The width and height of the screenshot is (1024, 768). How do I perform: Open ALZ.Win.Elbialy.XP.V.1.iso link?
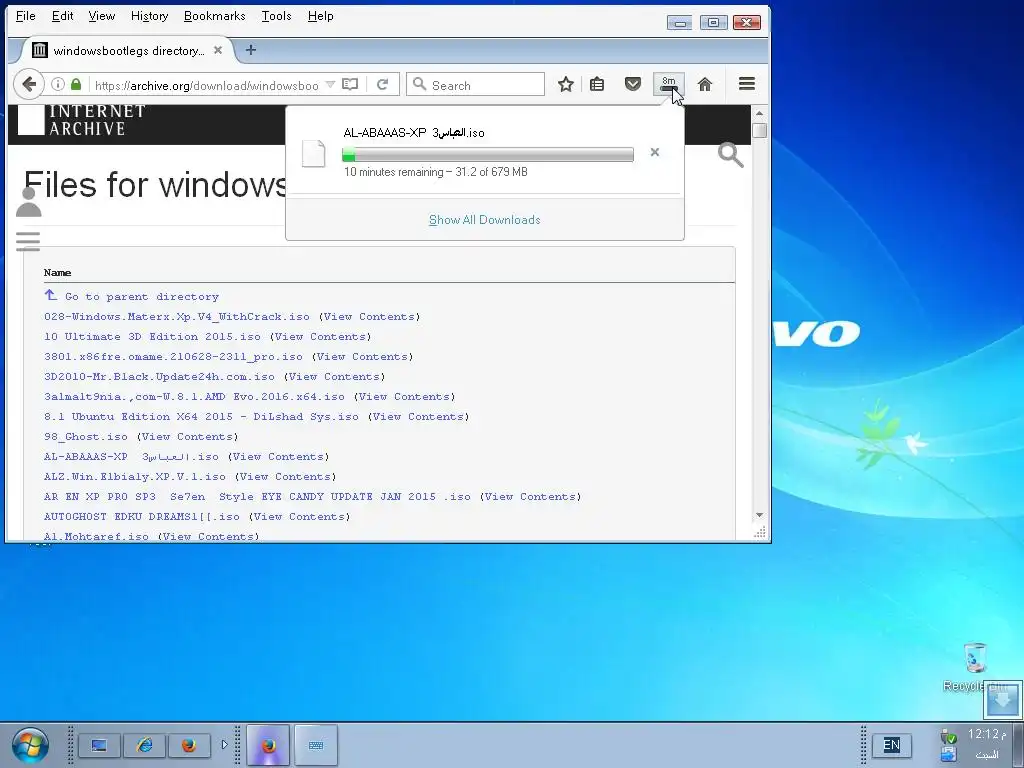pos(135,477)
